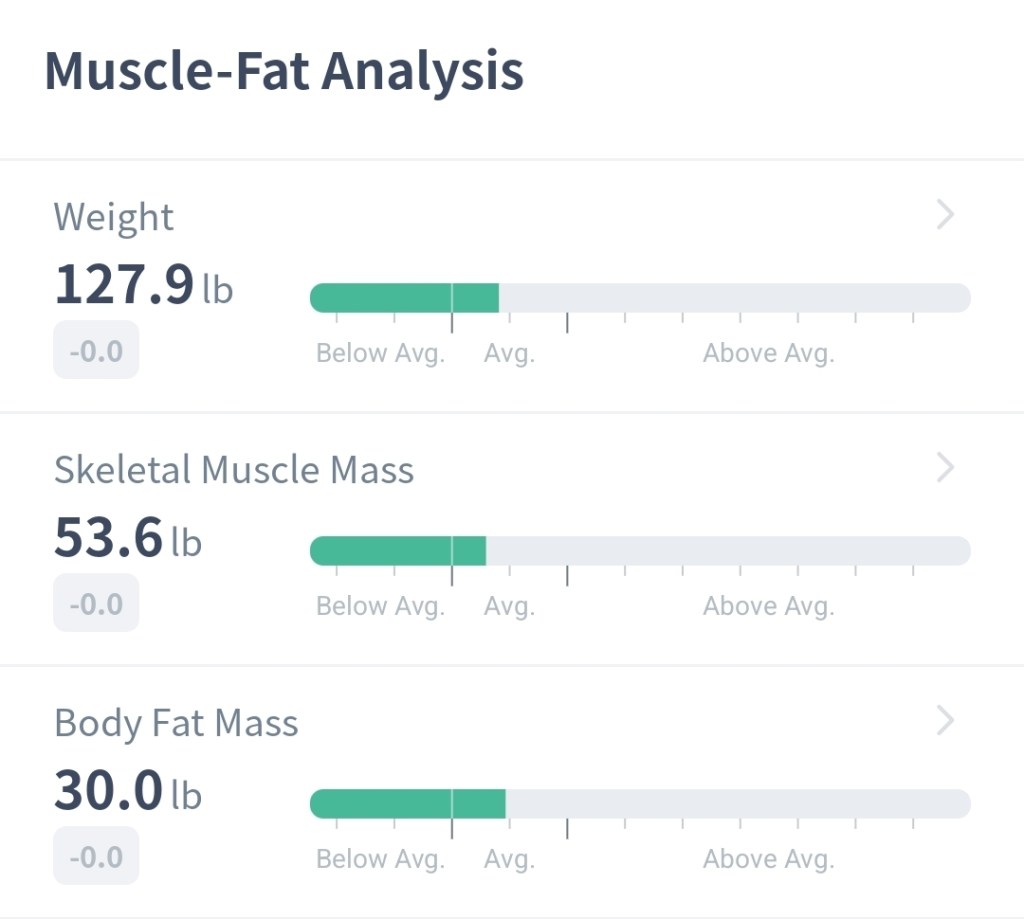
Task: Click Skeletal Muscle Mass green progress bar
Action: [398, 551]
